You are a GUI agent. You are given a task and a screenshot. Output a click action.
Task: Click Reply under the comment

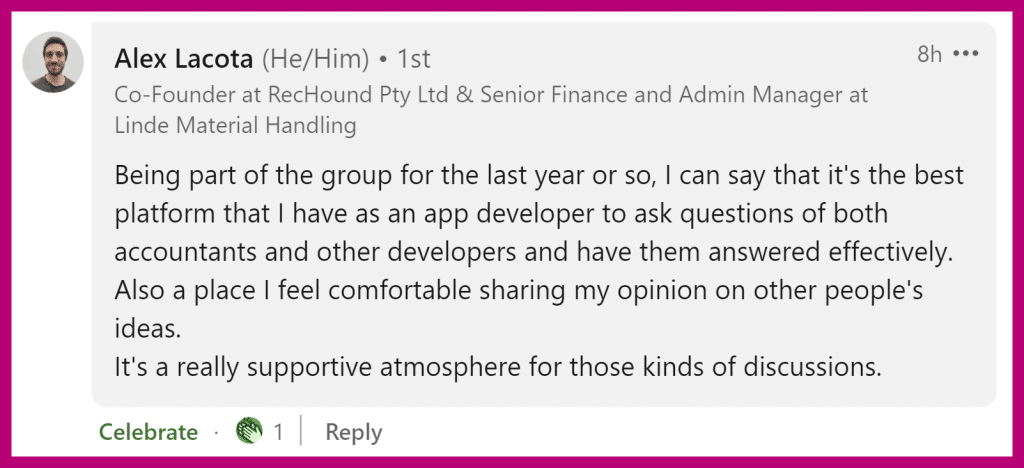(x=353, y=432)
